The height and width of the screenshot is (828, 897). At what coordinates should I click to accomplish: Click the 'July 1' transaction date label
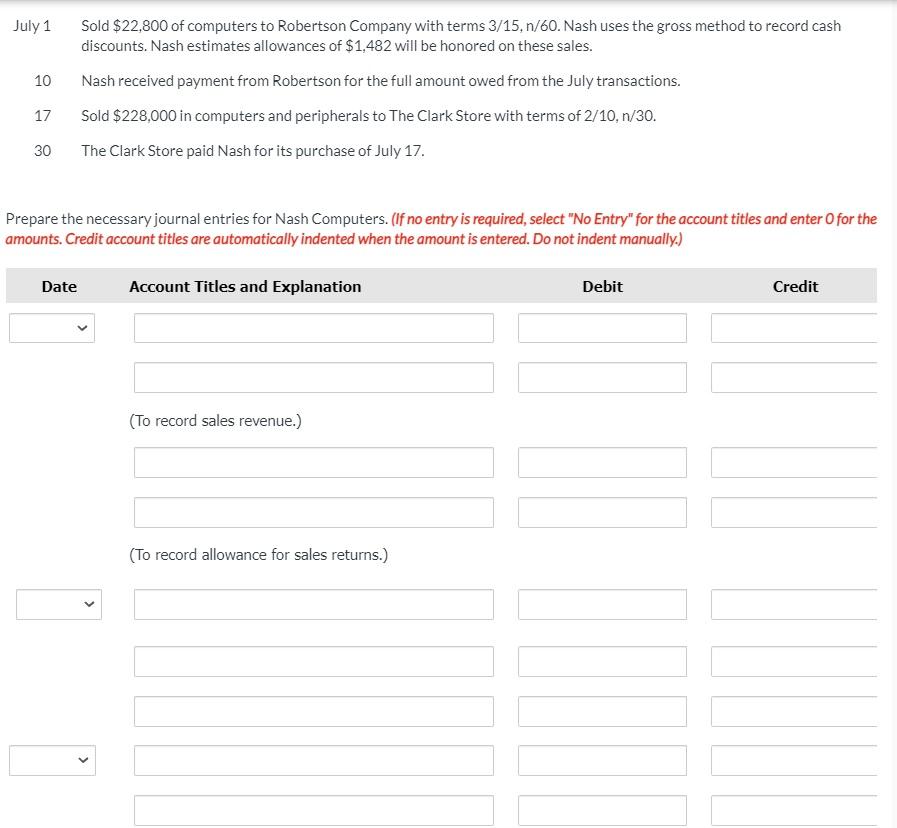pos(32,26)
